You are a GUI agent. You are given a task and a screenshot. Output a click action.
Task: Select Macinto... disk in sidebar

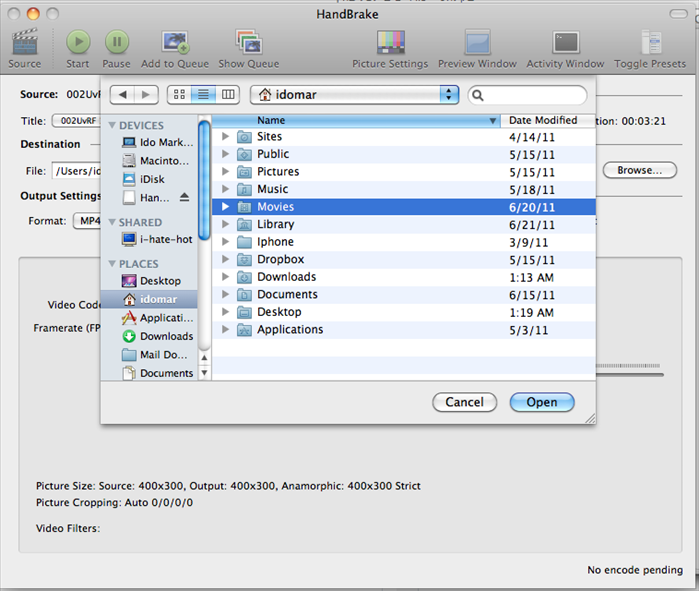tap(150, 160)
